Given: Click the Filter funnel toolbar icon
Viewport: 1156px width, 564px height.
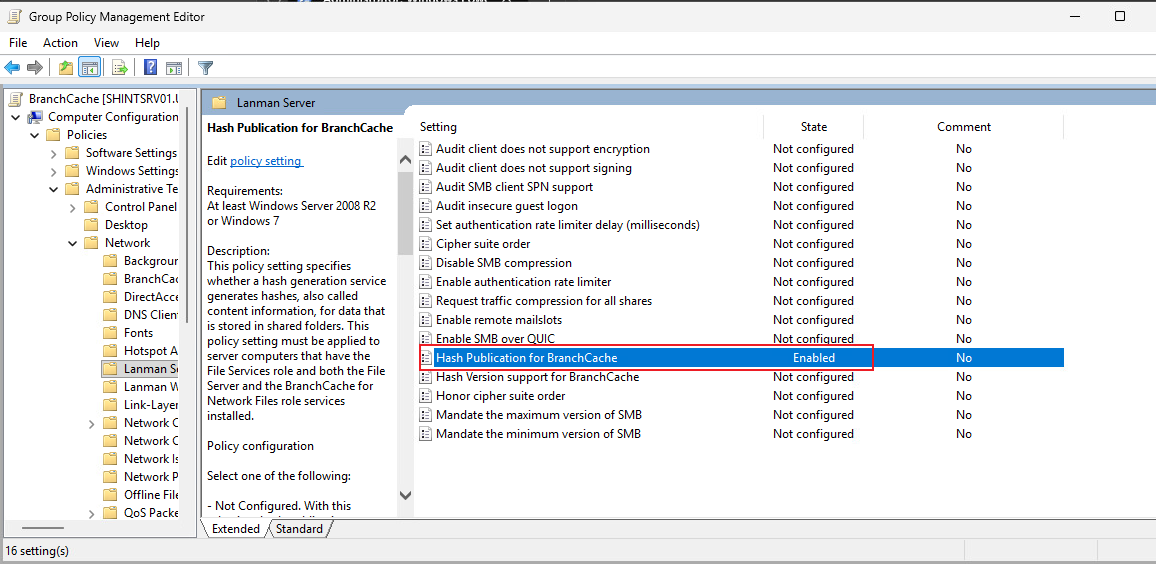Looking at the screenshot, I should [x=206, y=68].
